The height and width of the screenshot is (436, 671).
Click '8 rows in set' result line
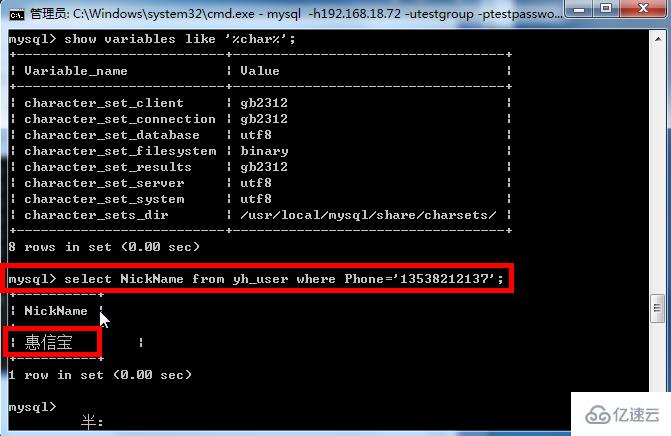click(x=104, y=247)
